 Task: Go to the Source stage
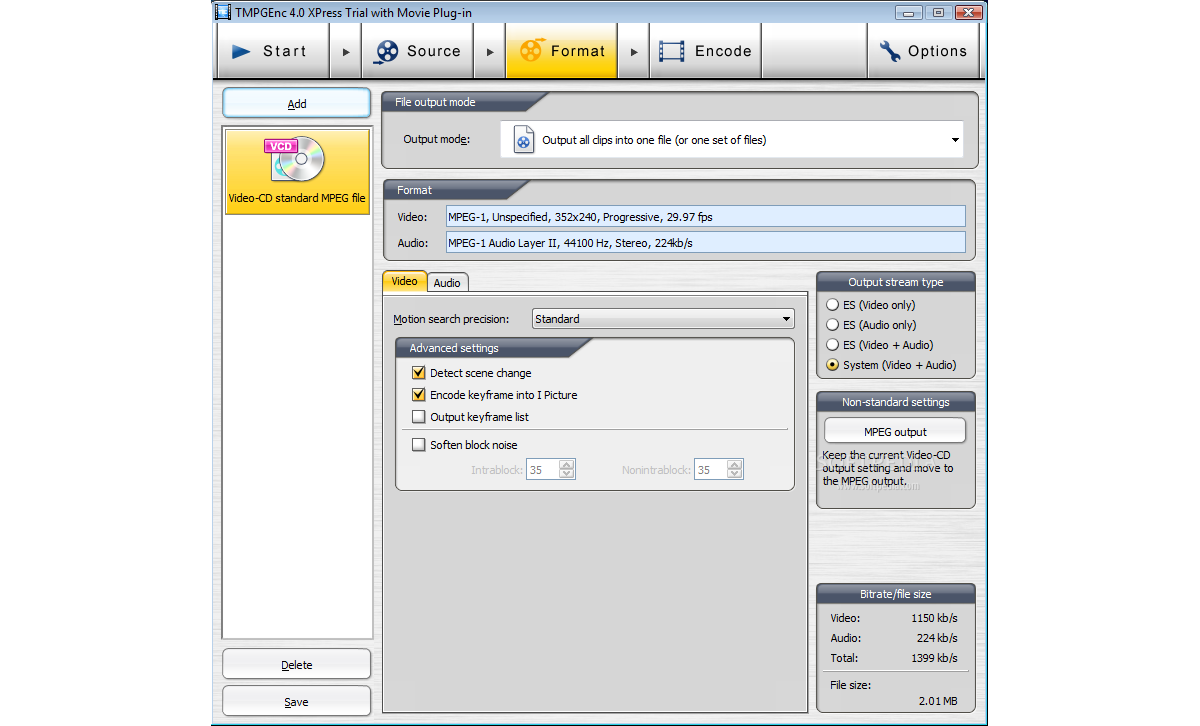[x=417, y=51]
